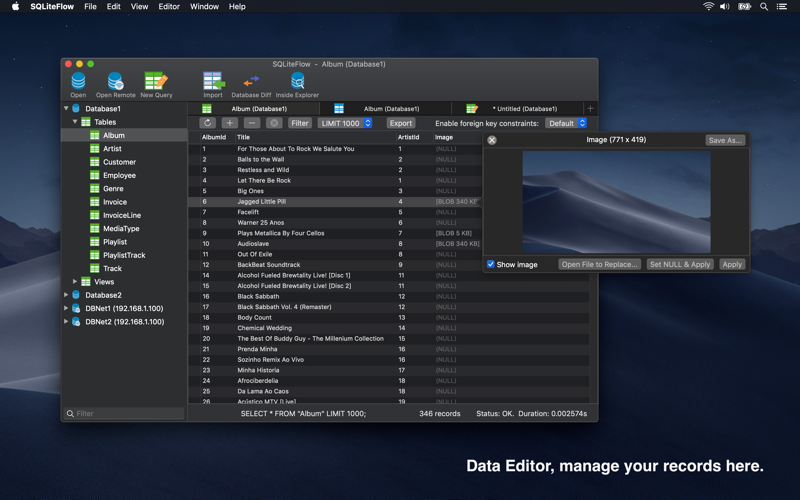
Task: Select the Playlist table in sidebar
Action: pyautogui.click(x=115, y=241)
